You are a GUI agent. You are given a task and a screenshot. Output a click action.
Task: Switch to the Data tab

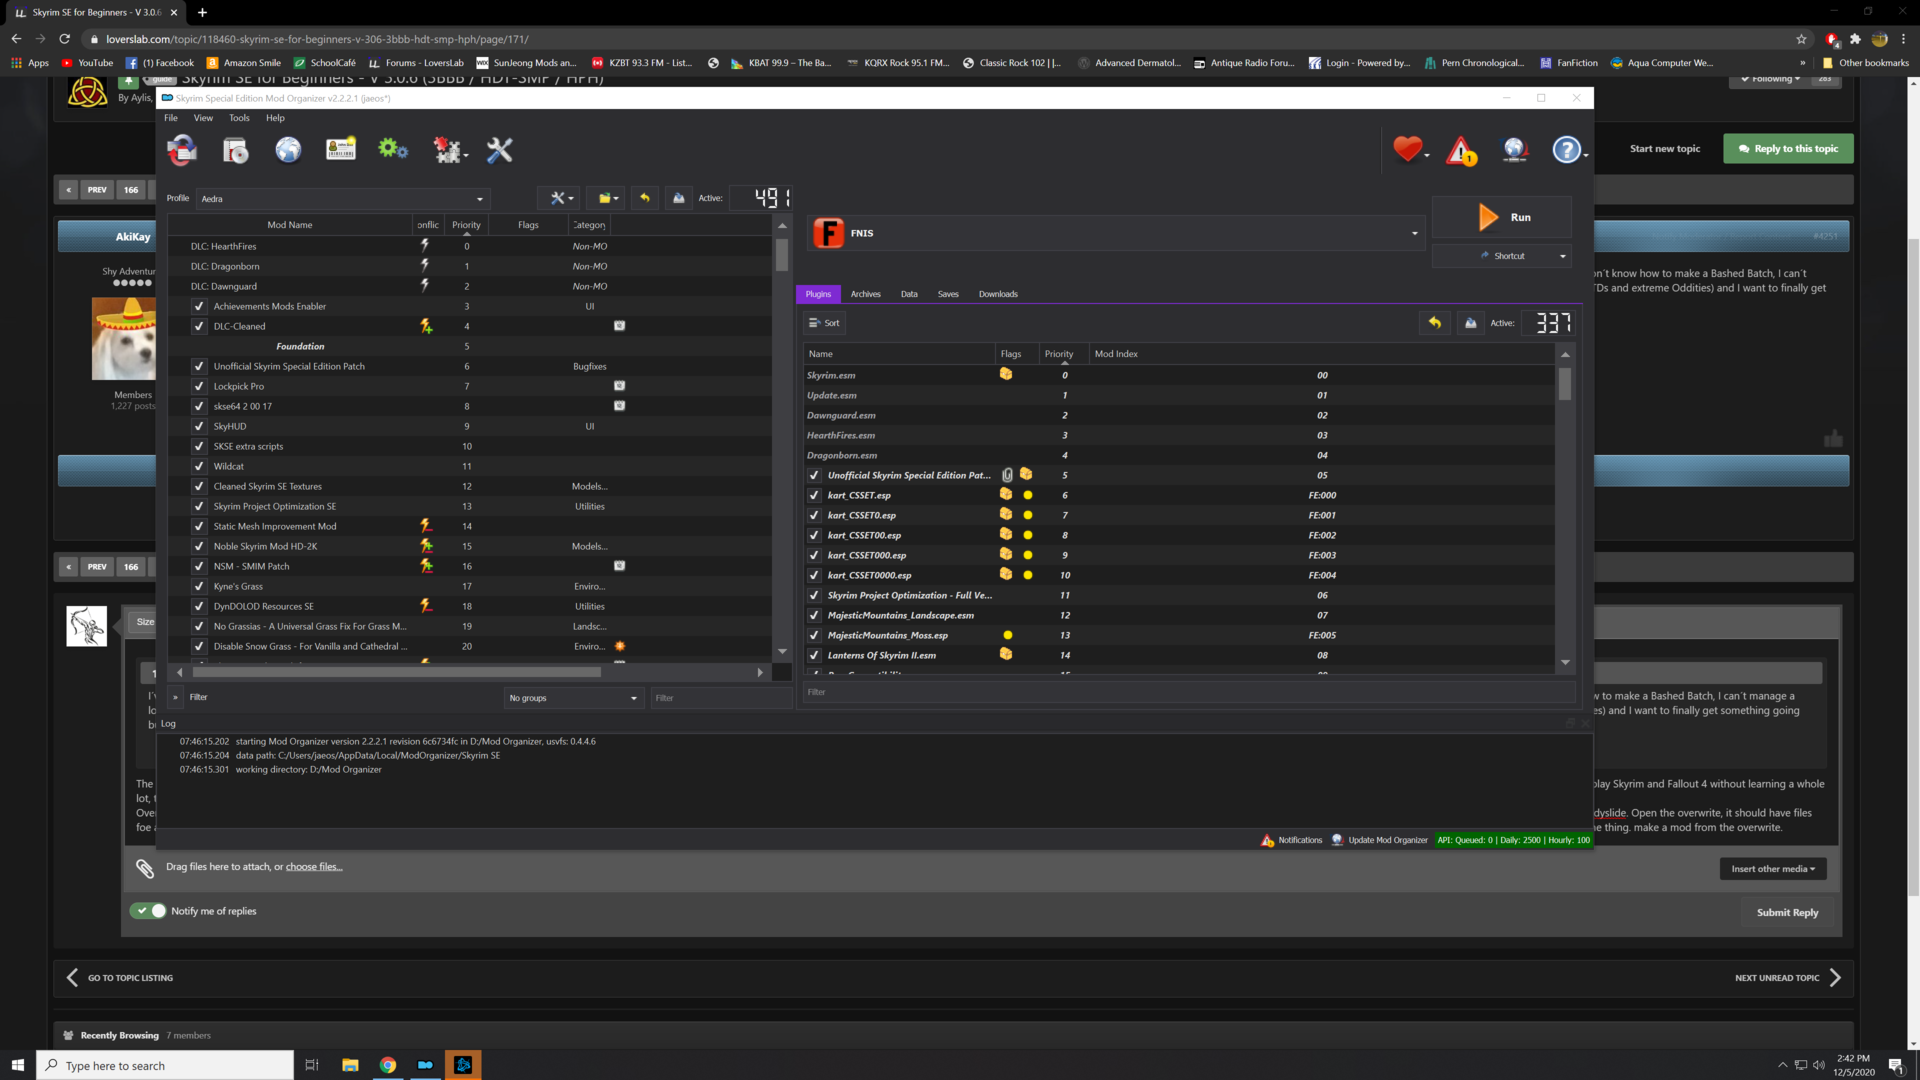[x=909, y=294]
